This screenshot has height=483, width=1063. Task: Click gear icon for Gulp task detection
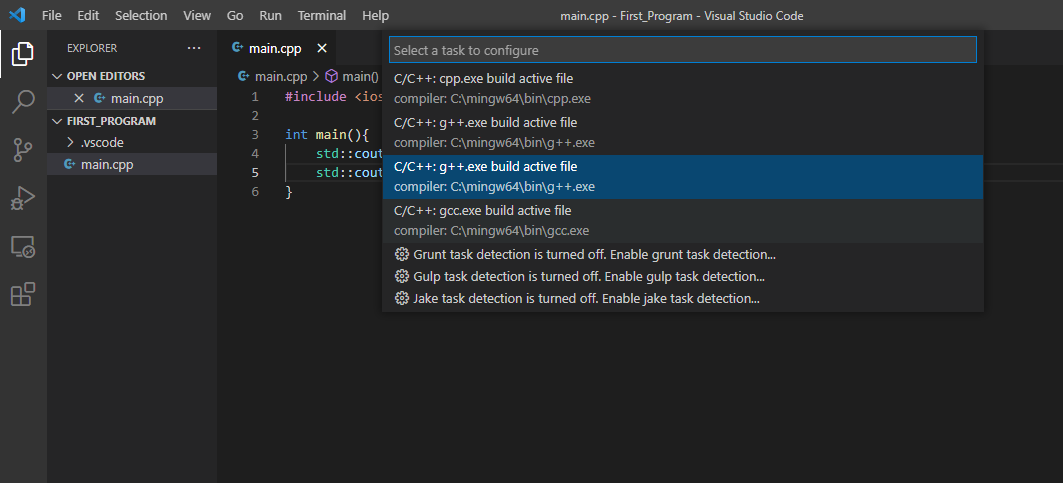(402, 276)
